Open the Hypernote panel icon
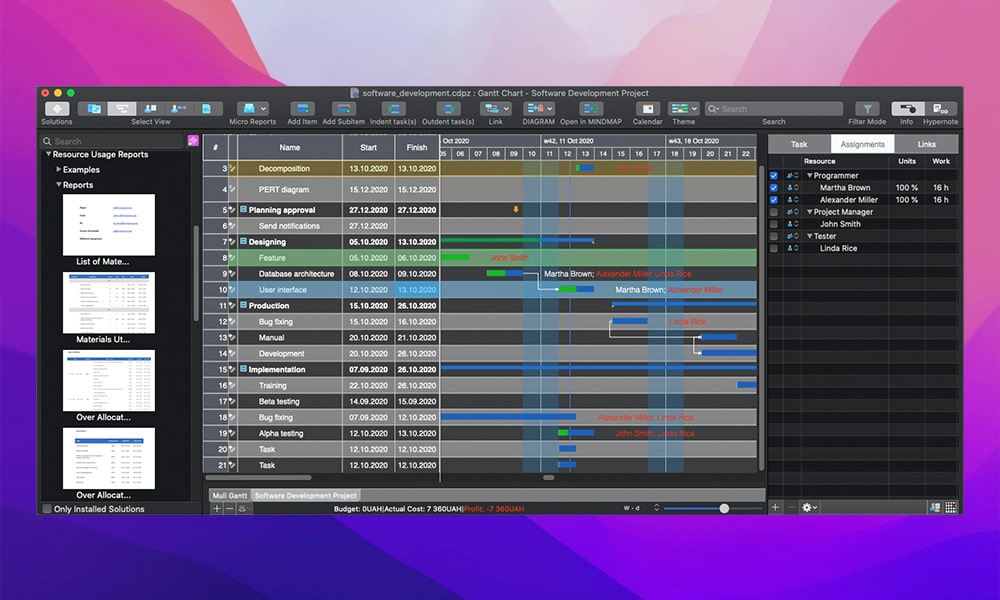This screenshot has height=600, width=1000. coord(939,109)
